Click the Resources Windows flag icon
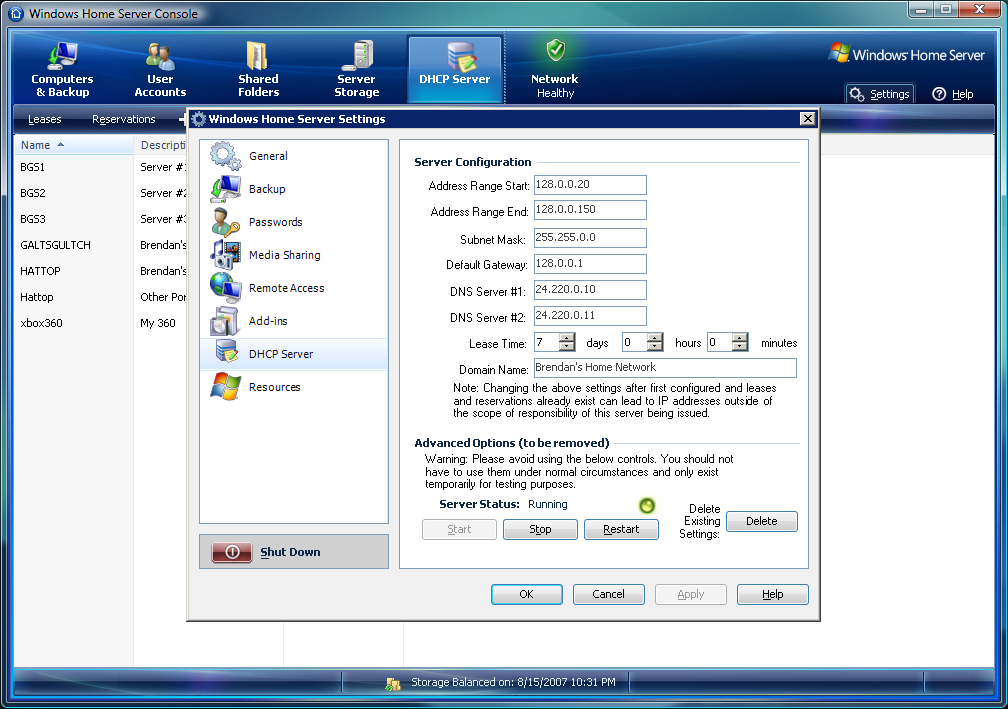This screenshot has height=709, width=1008. pyautogui.click(x=226, y=386)
